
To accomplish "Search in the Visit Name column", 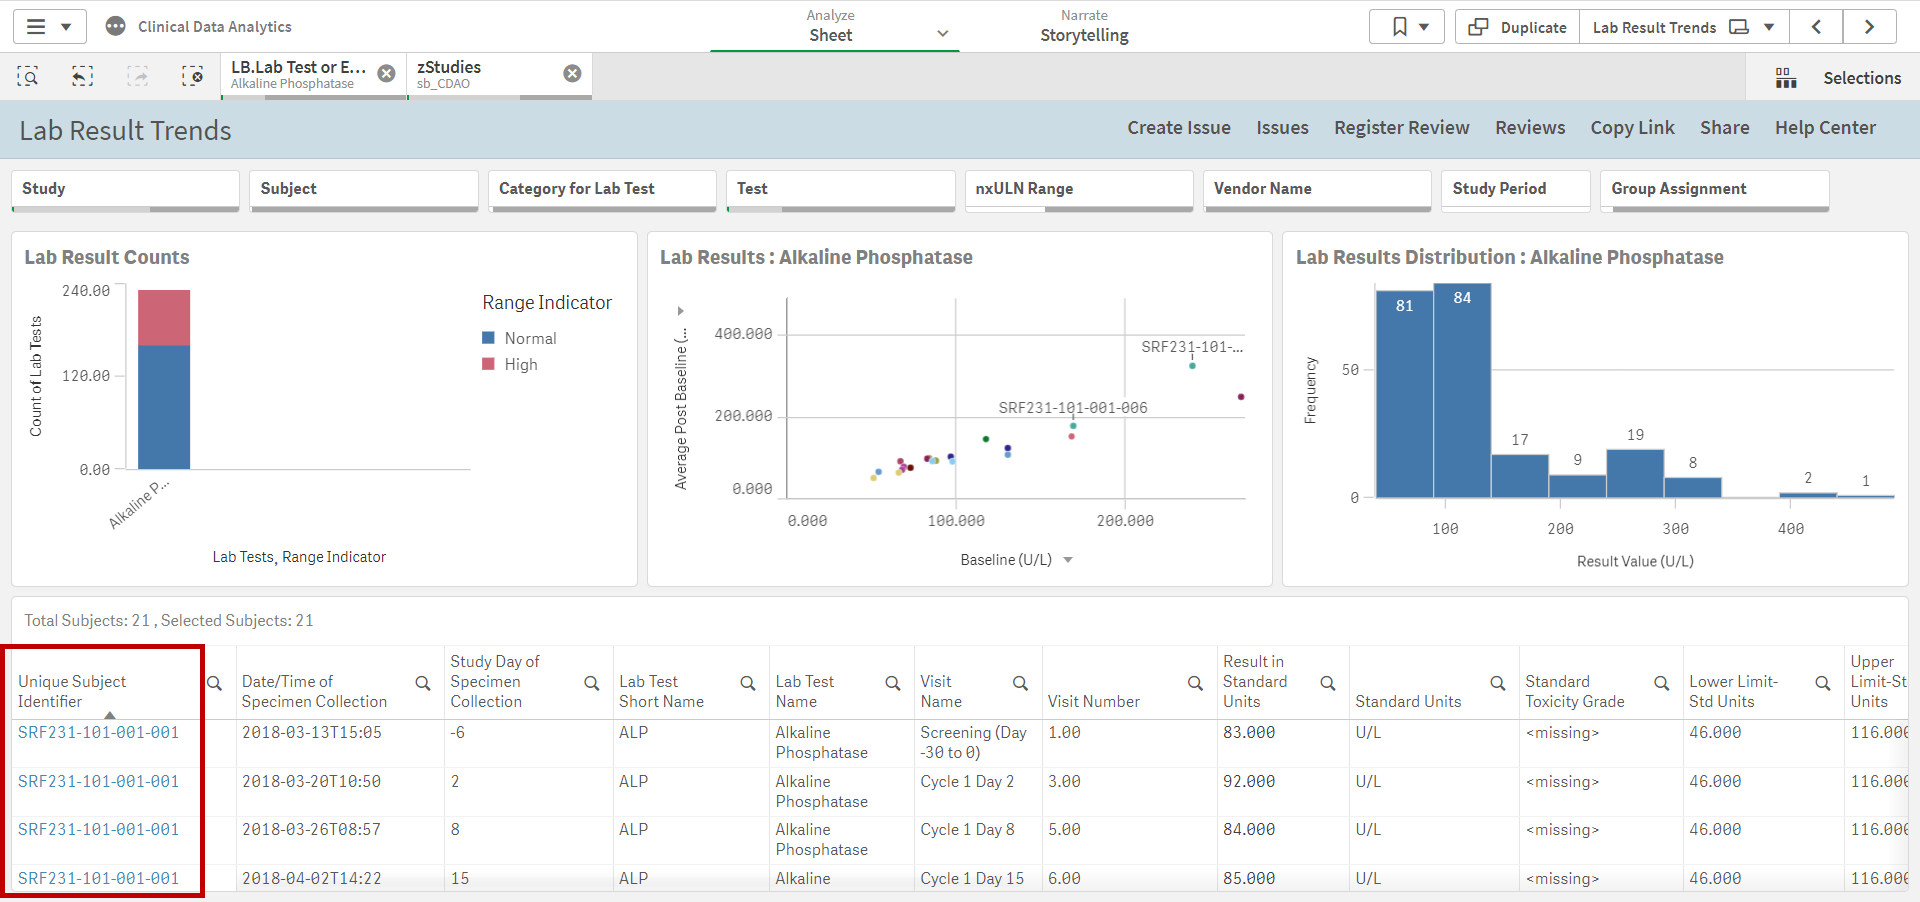I will [1020, 683].
